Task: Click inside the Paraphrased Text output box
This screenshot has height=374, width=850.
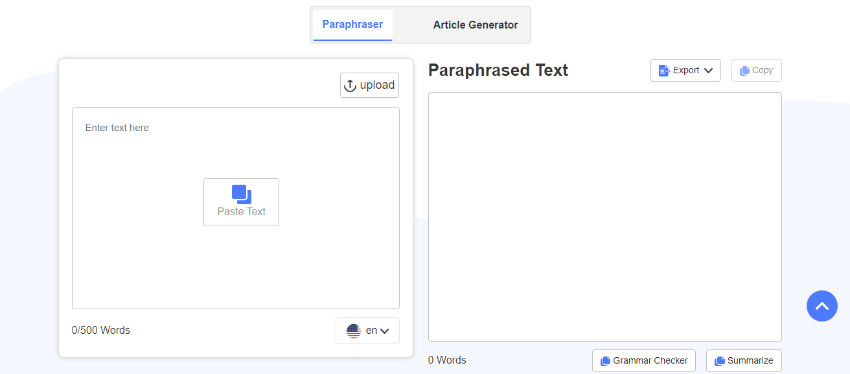Action: [605, 217]
